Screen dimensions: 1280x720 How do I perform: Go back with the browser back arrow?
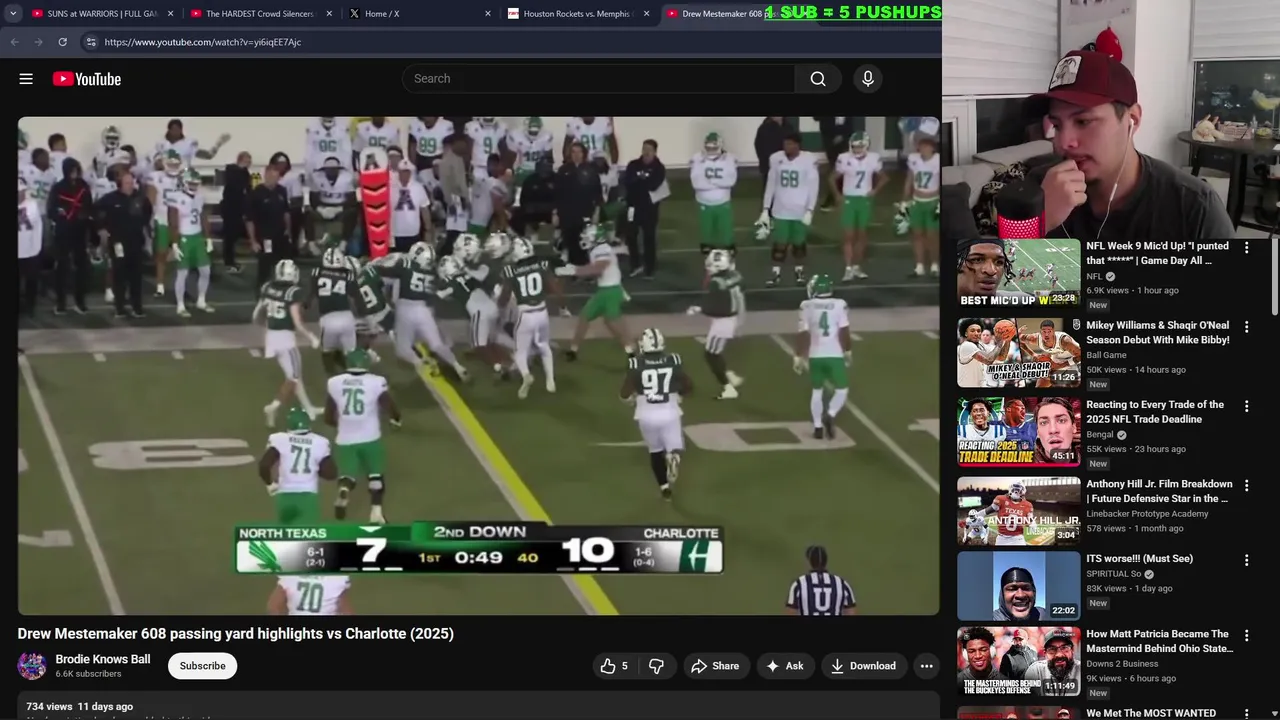coord(14,42)
